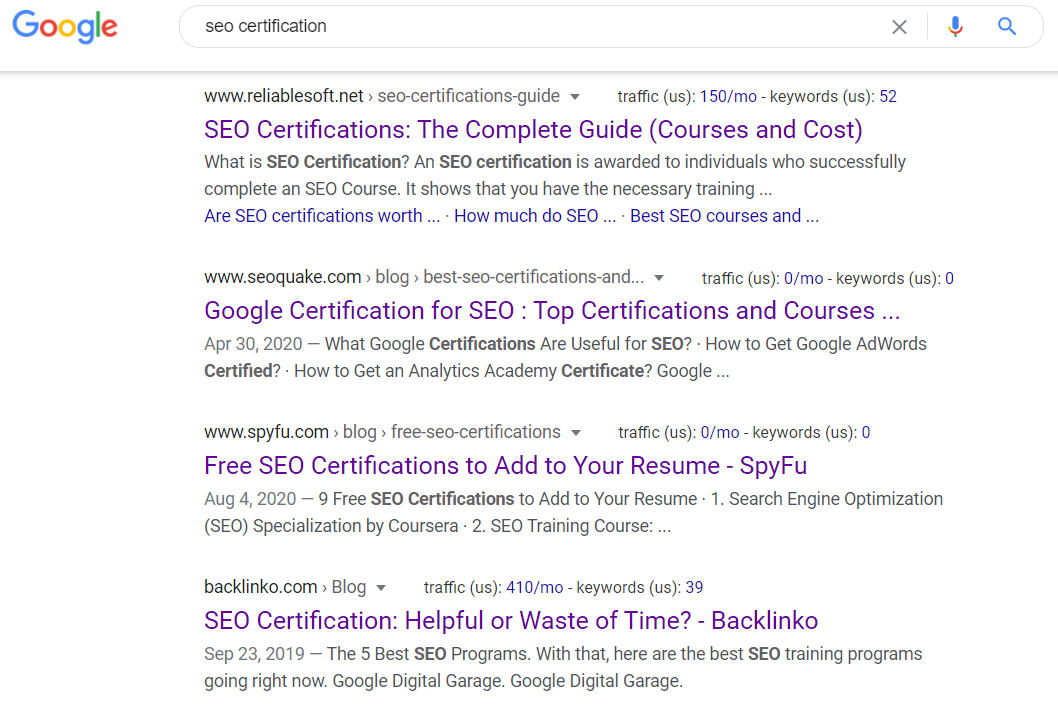Expand the dropdown arrow beside backlinko.com URL

(x=381, y=588)
